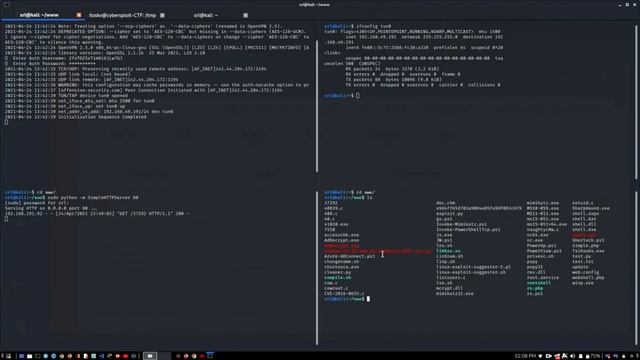Click the file name churrasco.exe
The image size is (640, 360).
tap(342, 267)
